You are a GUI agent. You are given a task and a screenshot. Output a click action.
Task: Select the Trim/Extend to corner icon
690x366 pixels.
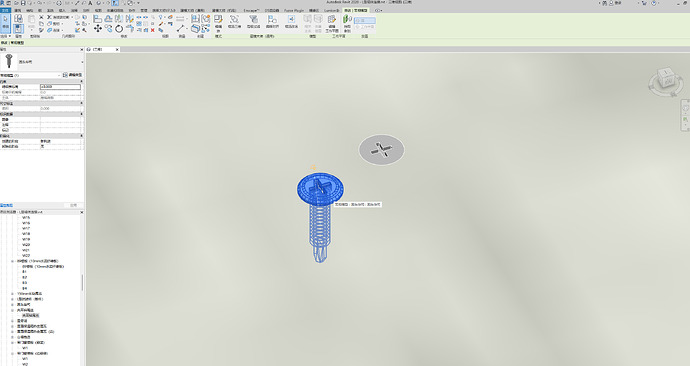129,29
